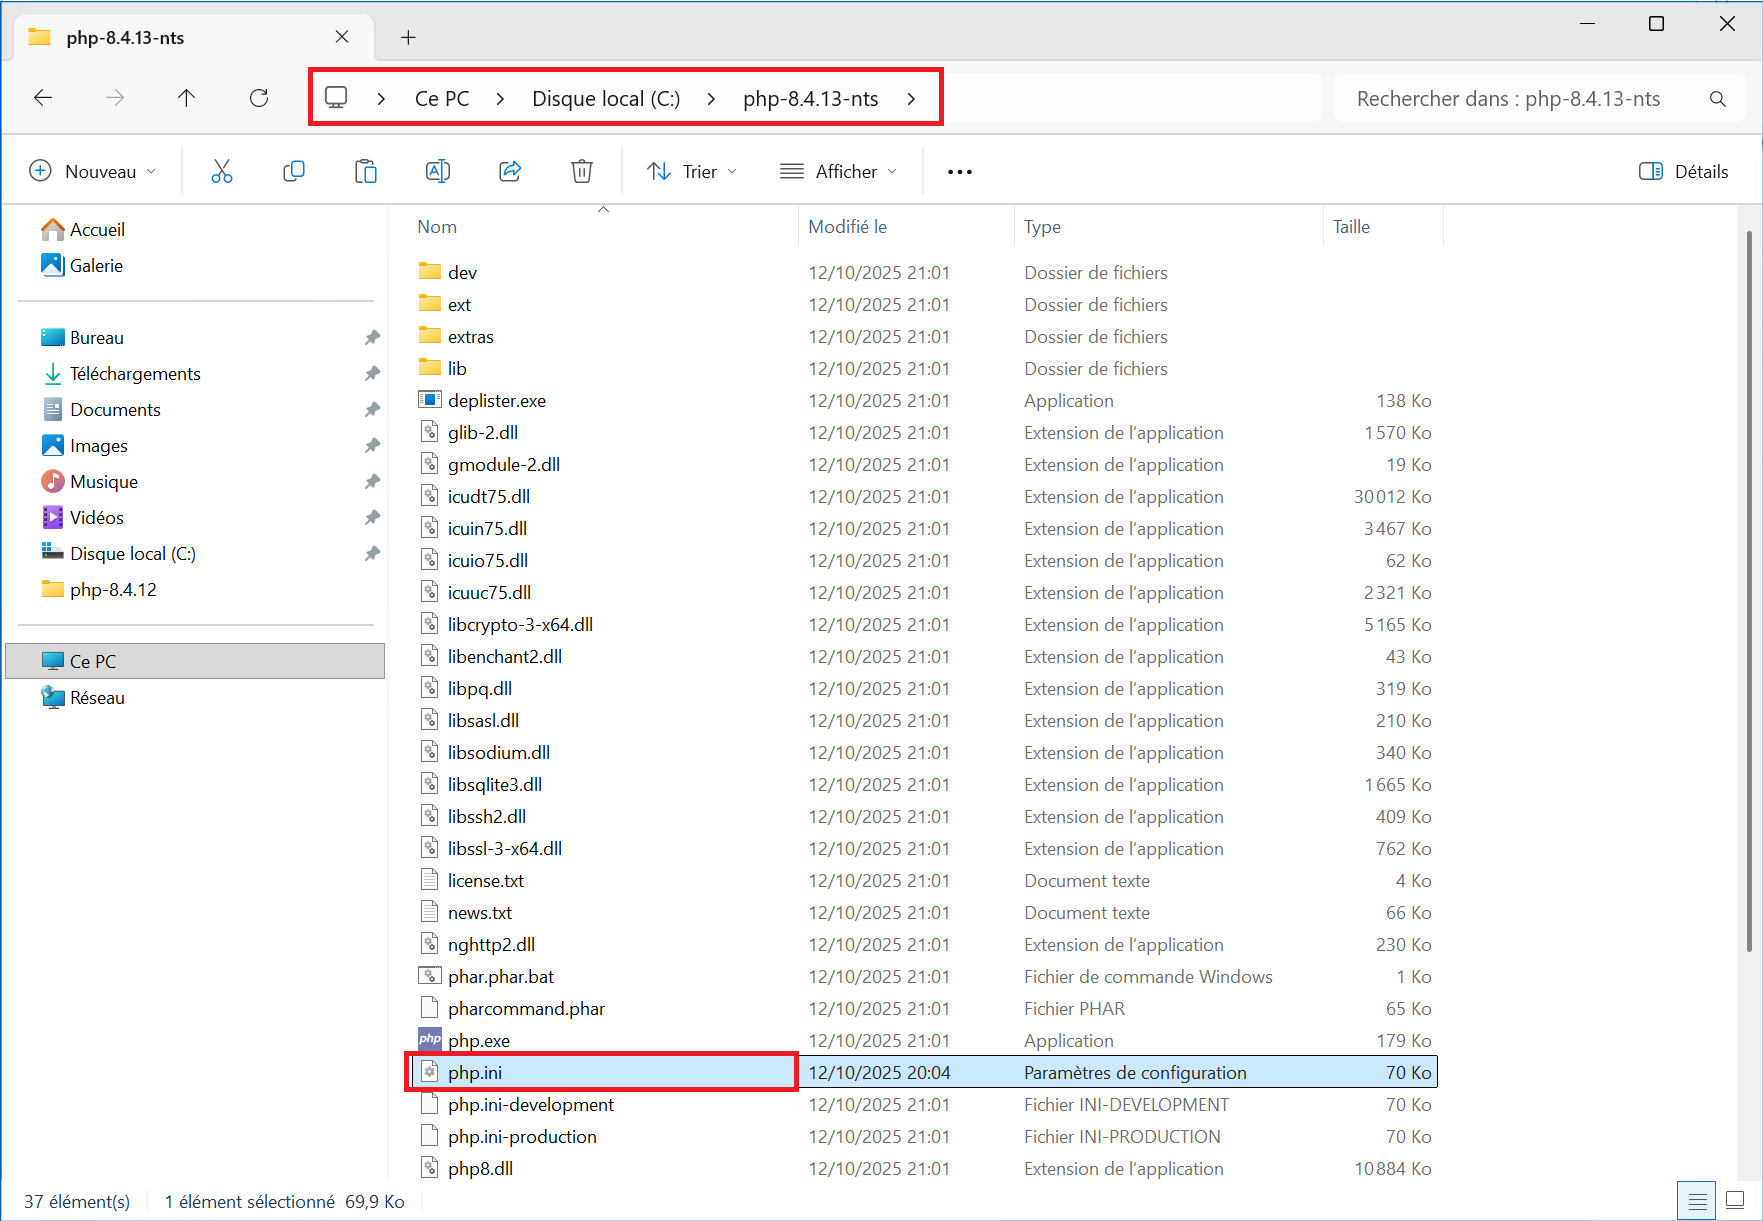
Task: Expand the Trier sort menu
Action: (692, 172)
